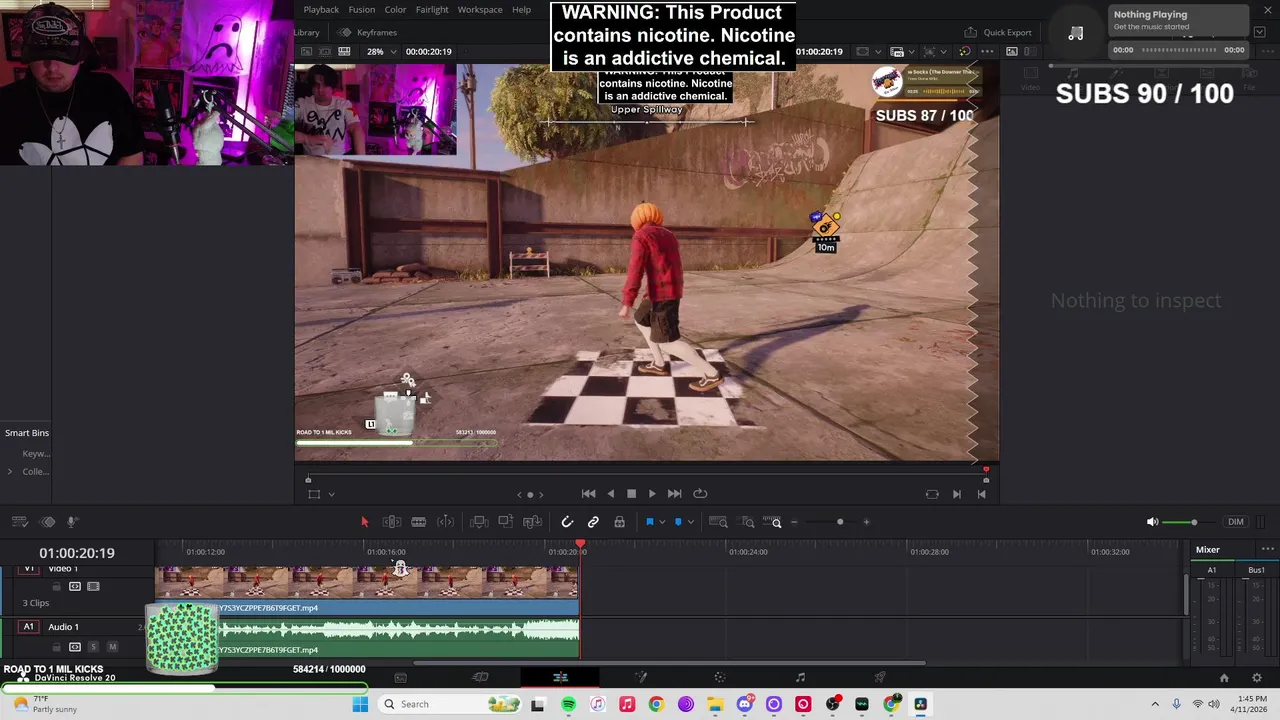Select the video clip thumbnails on Video 1
Screen dimensions: 1280x720
tap(367, 582)
